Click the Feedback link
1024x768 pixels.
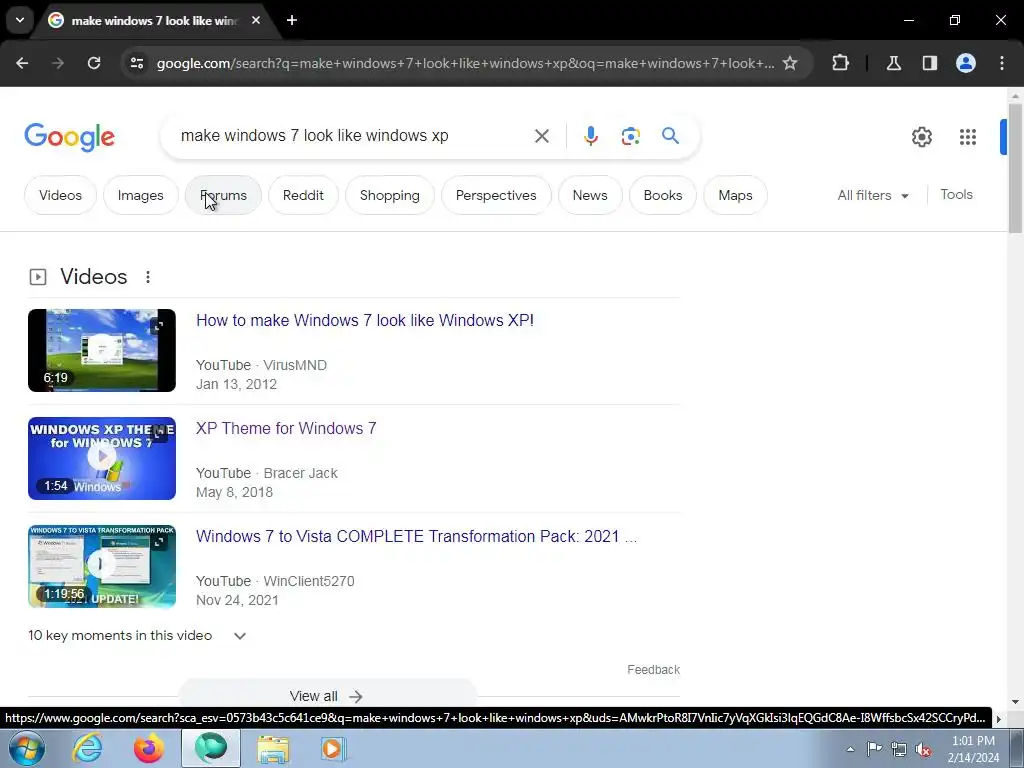tap(653, 669)
